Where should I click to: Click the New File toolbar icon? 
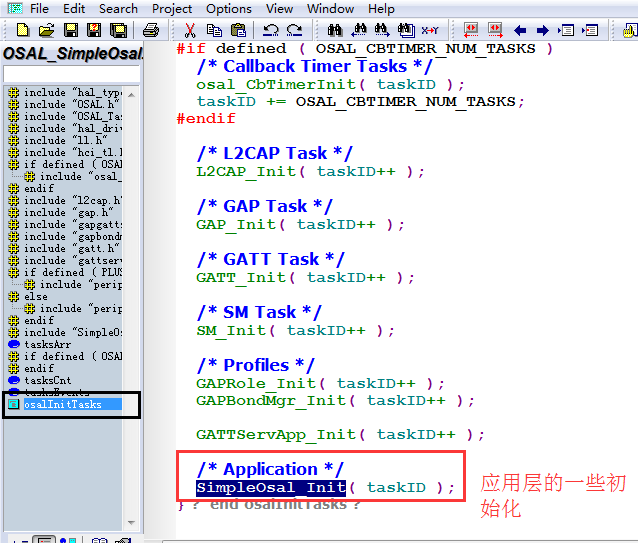coord(20,30)
